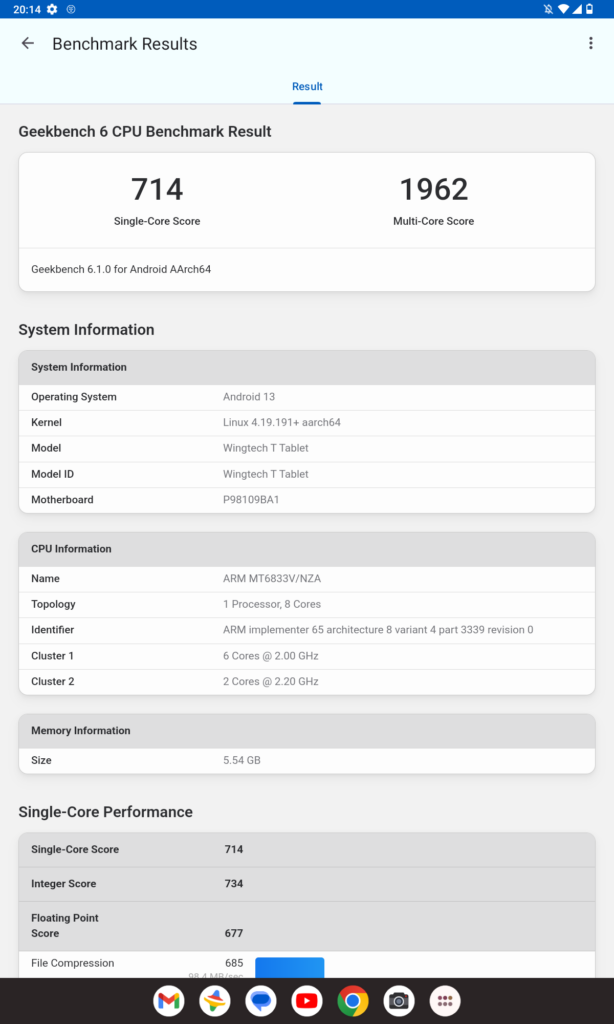
Task: Open the Camera app from the taskbar
Action: (x=399, y=1000)
